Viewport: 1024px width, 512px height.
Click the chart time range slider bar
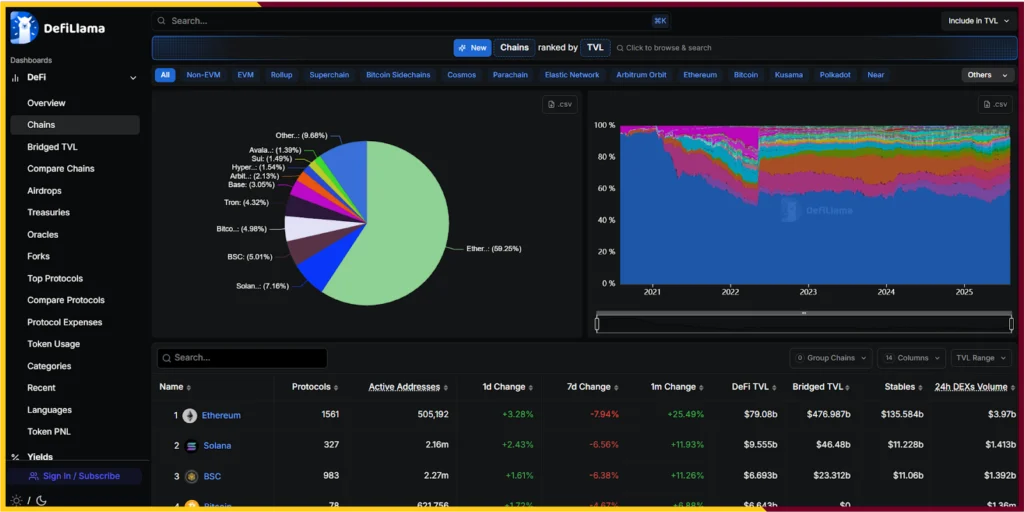(x=803, y=323)
